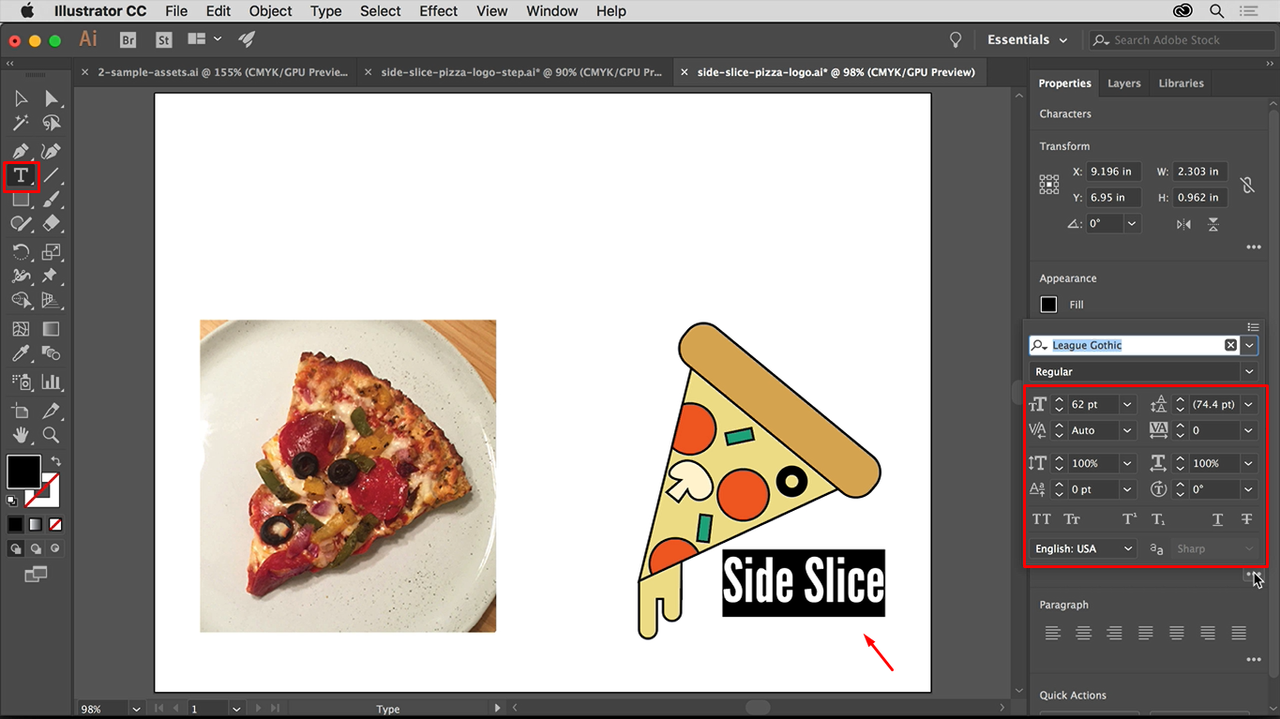Switch to the Libraries panel tab
Image resolution: width=1280 pixels, height=719 pixels.
(x=1181, y=83)
